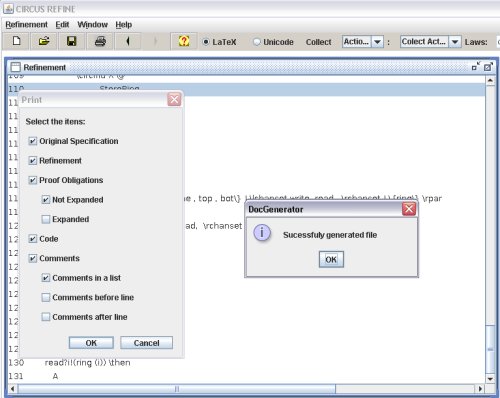Enable the Expanded checkbox
Viewport: 500px width, 398px height.
tap(46, 219)
